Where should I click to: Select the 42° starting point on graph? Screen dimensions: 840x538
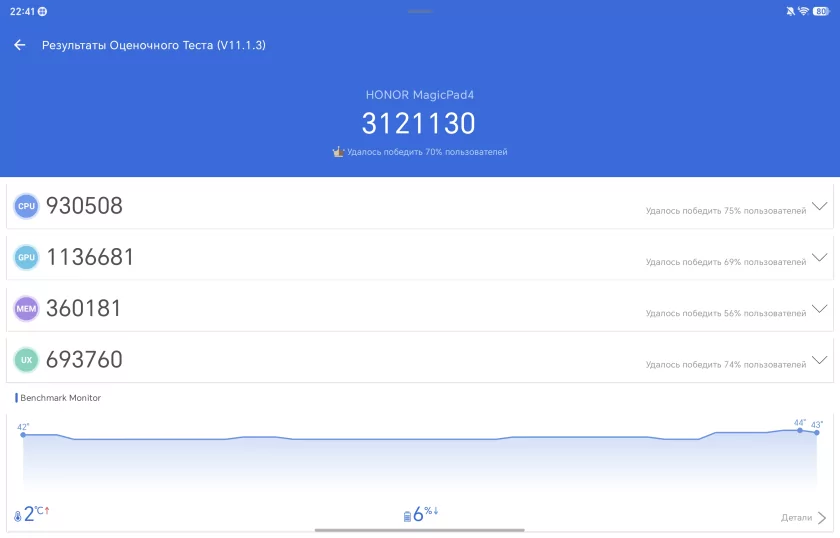23,435
